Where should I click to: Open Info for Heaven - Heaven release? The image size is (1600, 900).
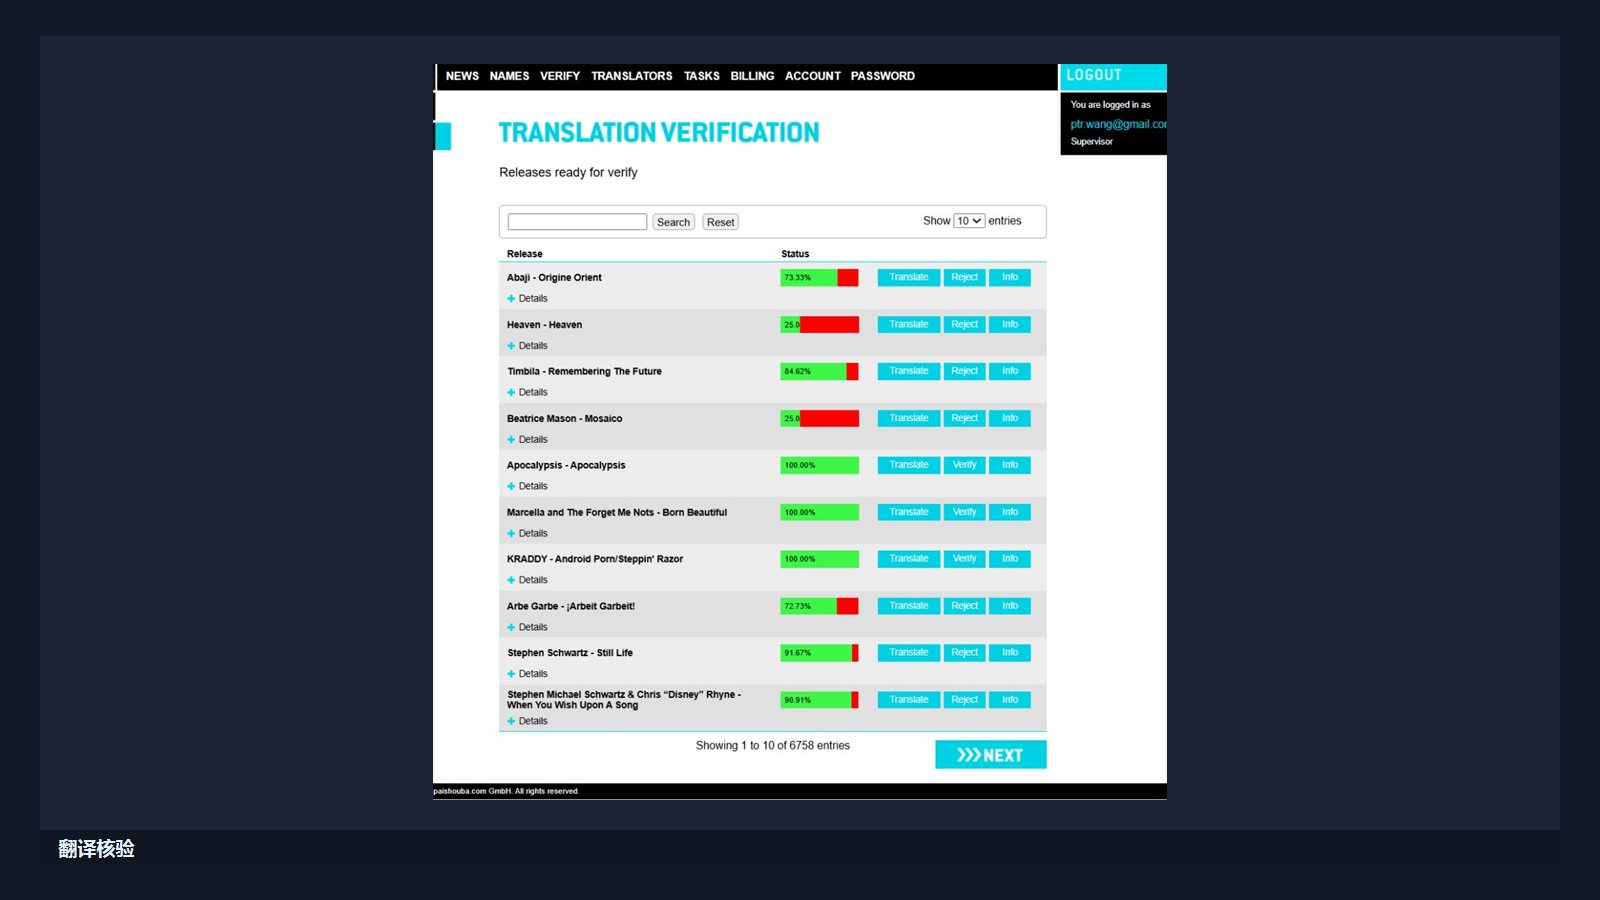(1010, 325)
